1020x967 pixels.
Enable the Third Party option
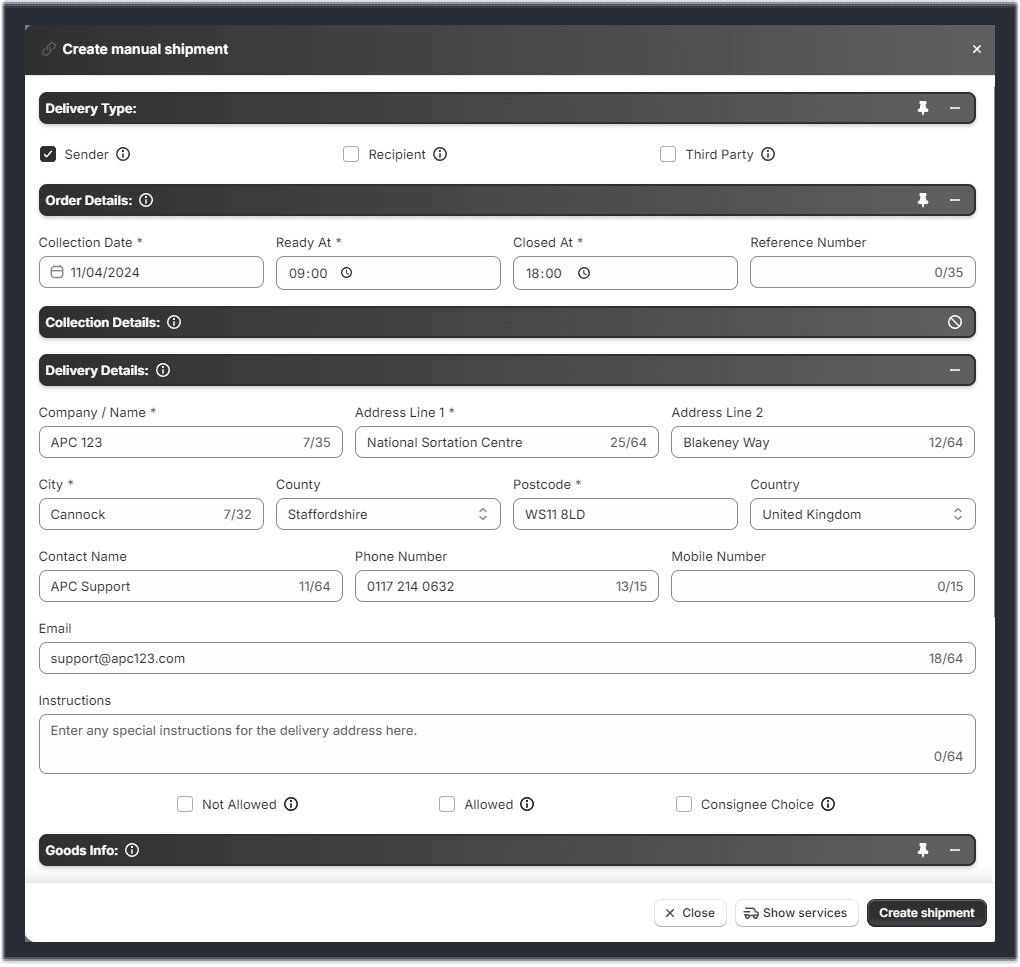668,154
